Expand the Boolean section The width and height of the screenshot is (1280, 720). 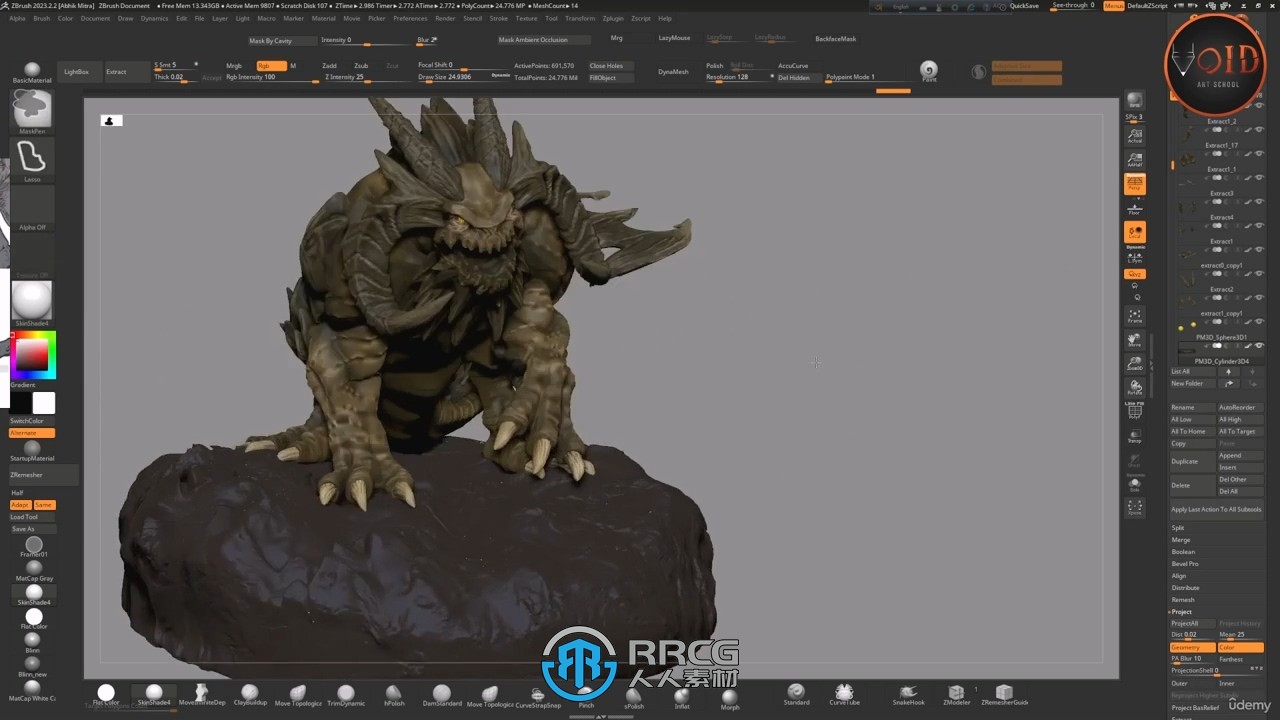point(1183,552)
